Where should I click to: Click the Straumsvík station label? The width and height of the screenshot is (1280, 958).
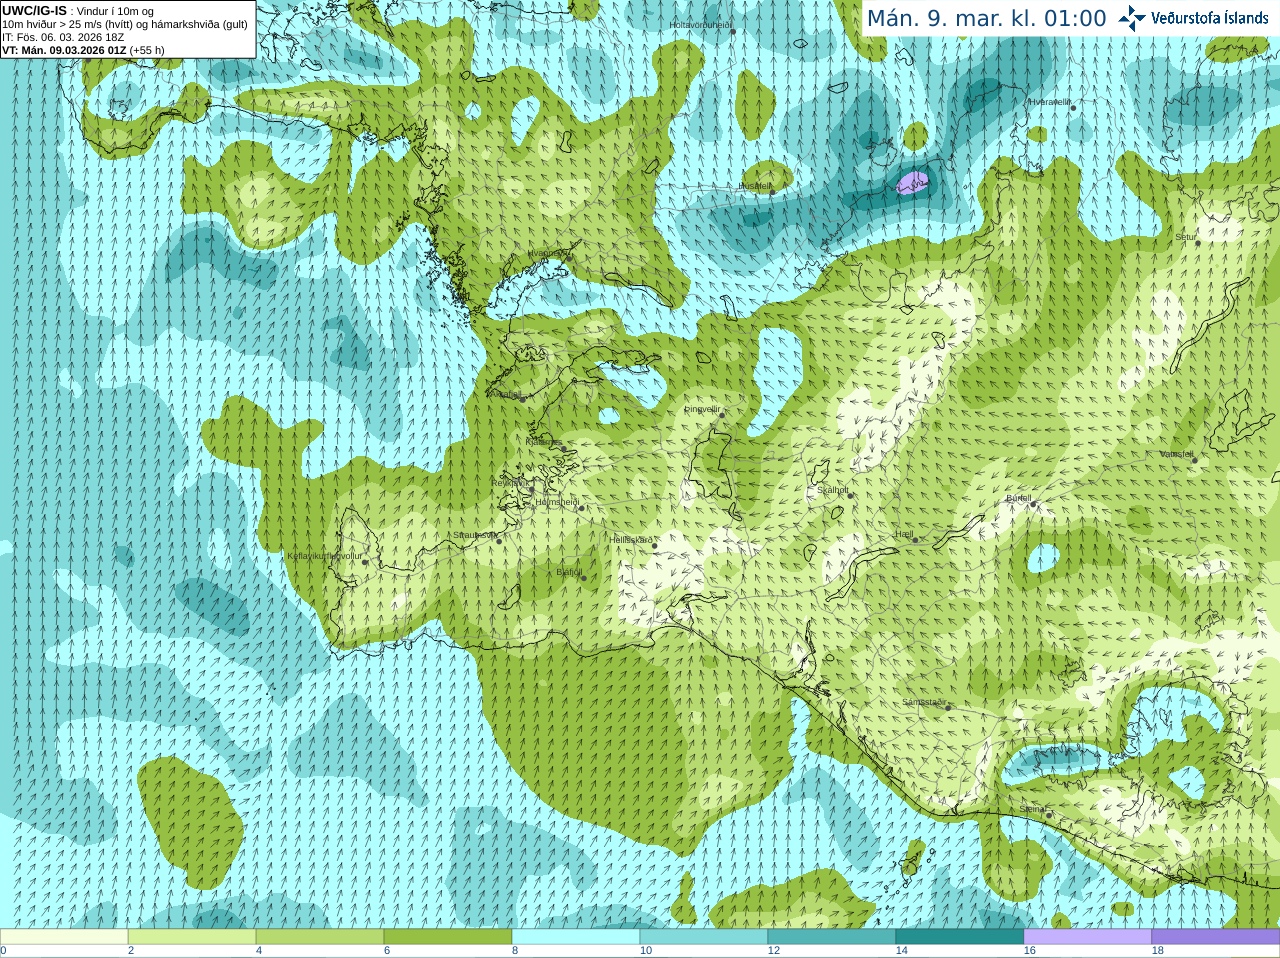(x=475, y=535)
